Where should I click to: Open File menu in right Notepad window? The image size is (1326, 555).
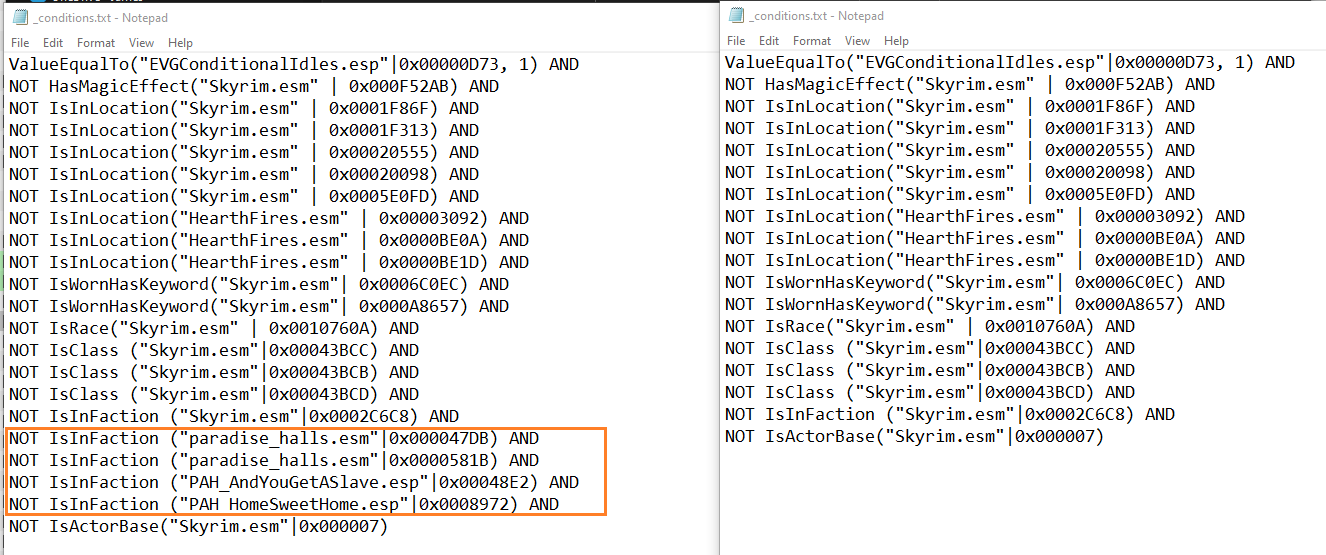click(736, 41)
